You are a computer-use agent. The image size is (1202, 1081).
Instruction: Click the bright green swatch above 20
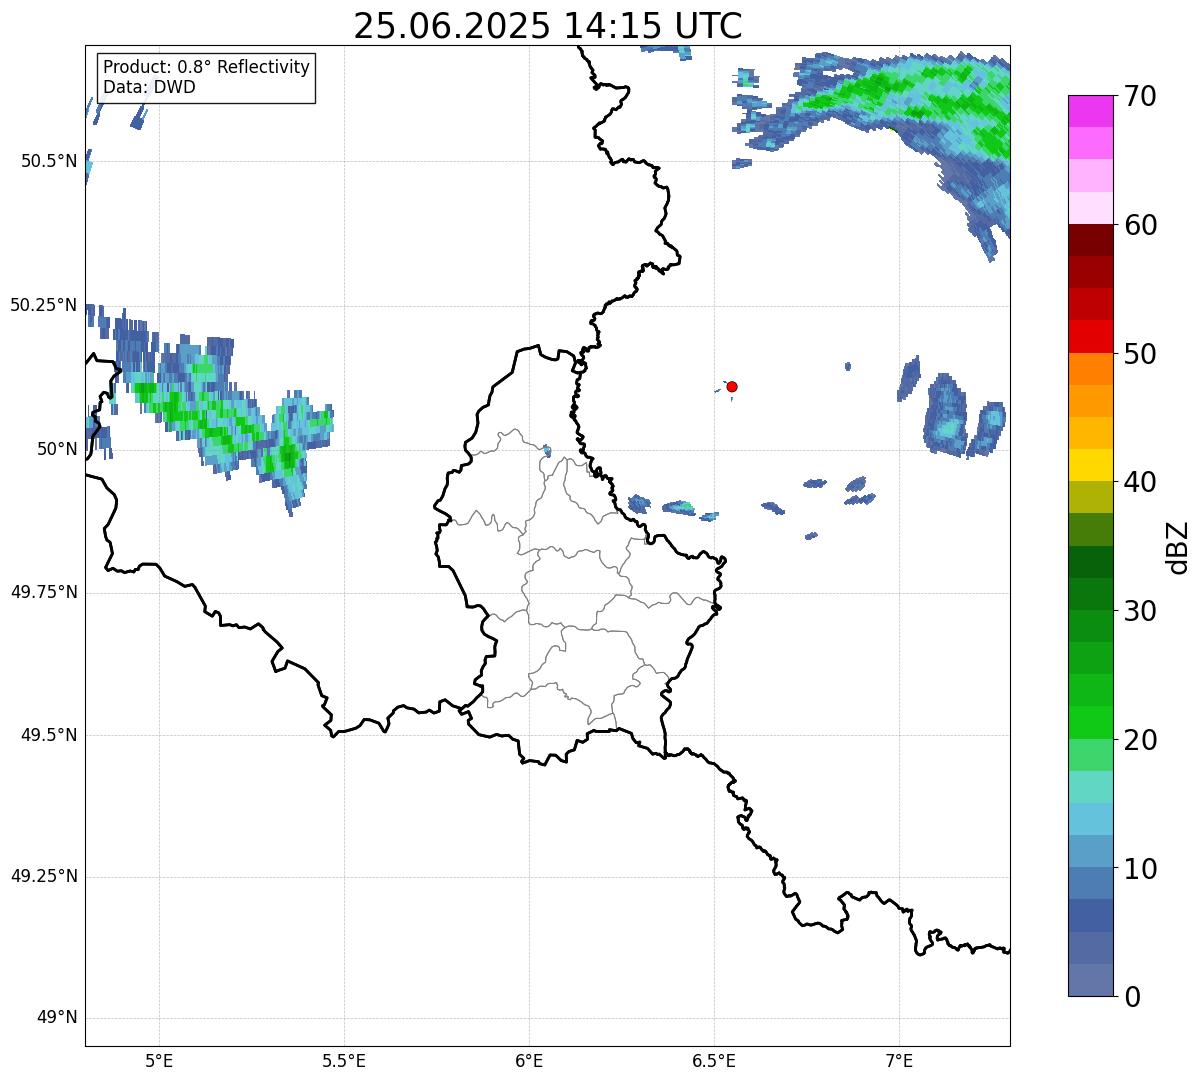click(1090, 722)
